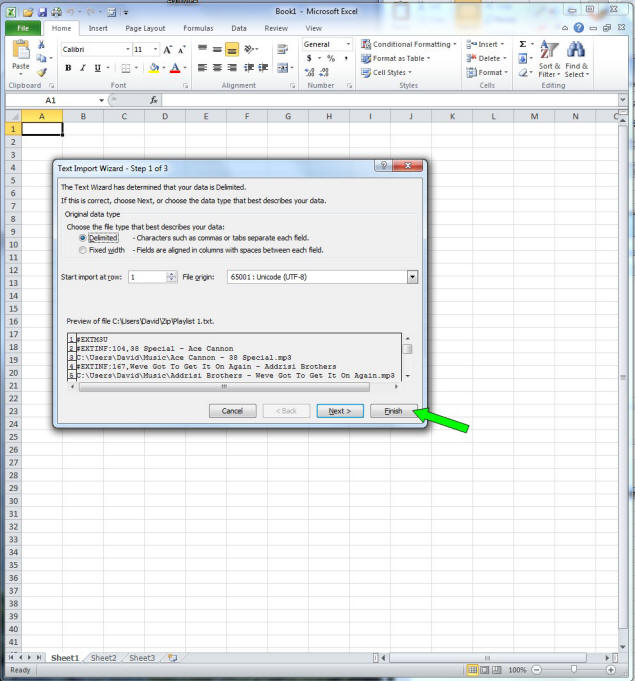Screen dimensions: 635x681
Task: Select the Fixed width radio button
Action: coord(83,250)
